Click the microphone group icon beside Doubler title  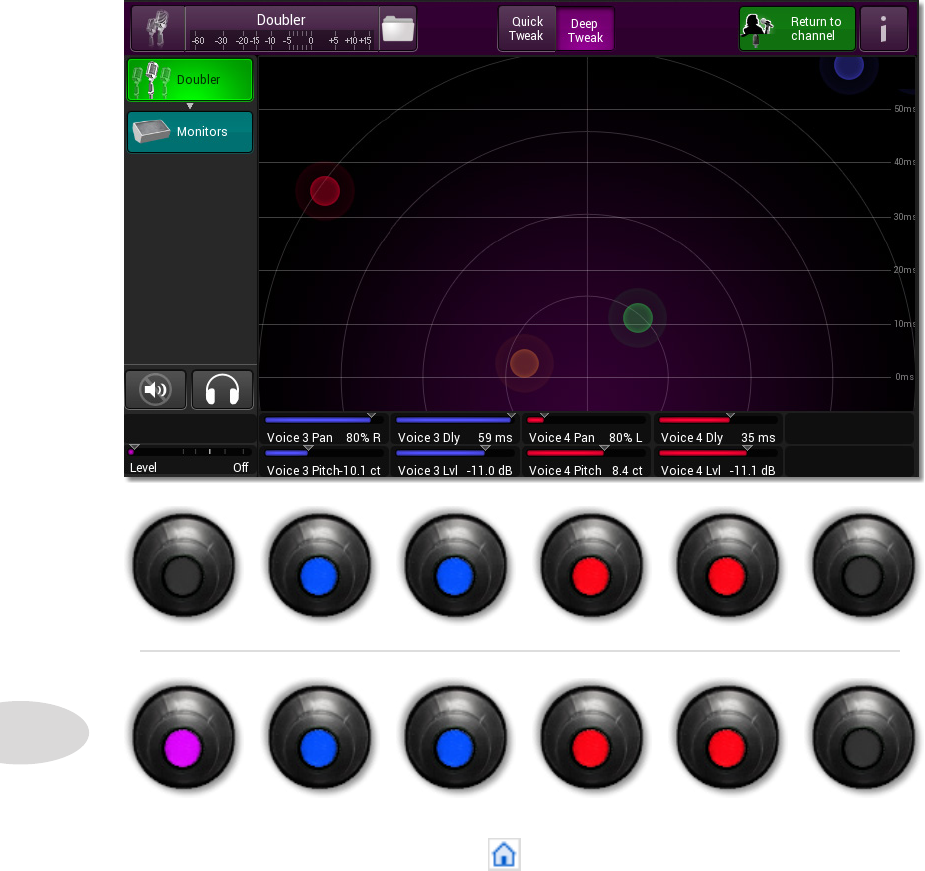(x=158, y=29)
